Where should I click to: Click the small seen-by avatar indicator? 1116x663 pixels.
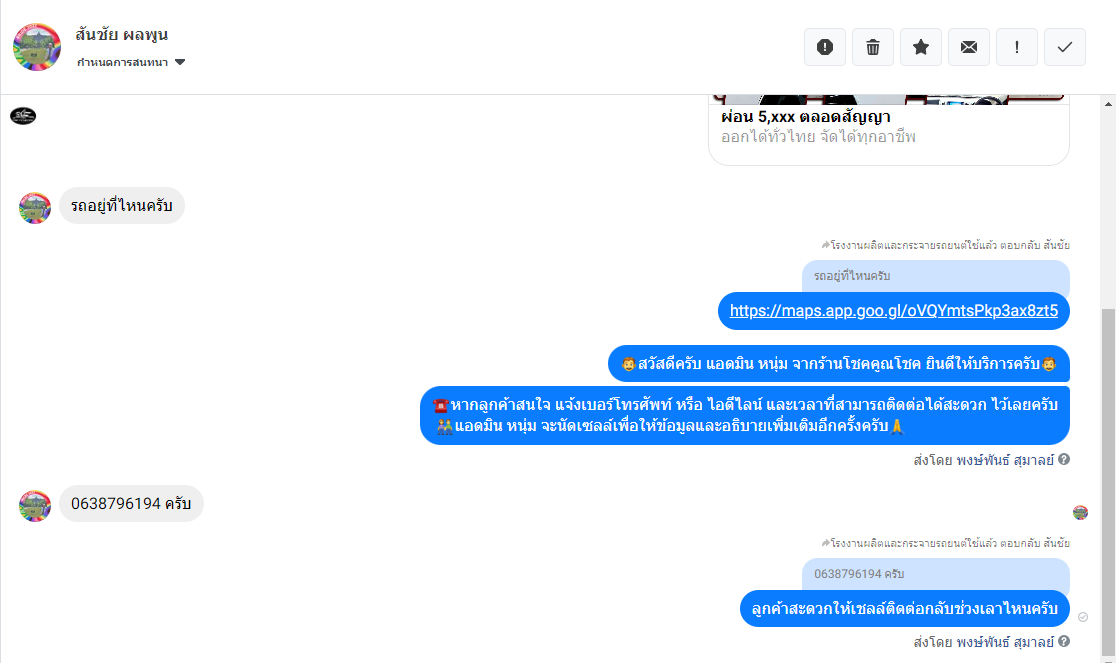click(x=1080, y=512)
